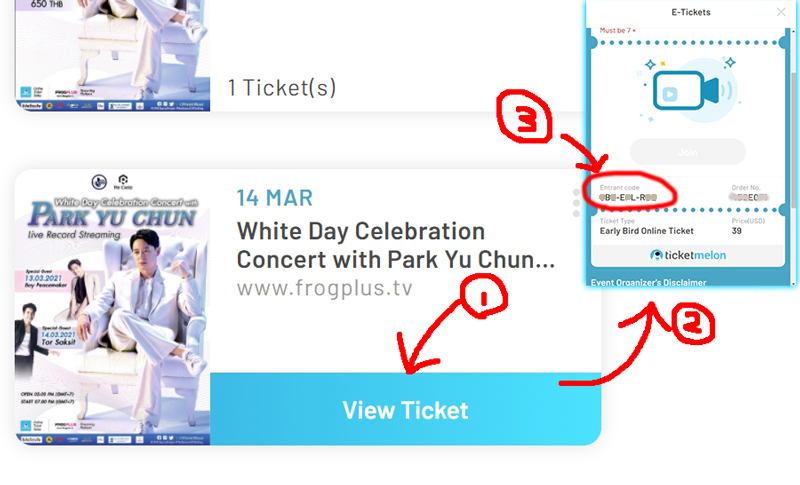Click the video camera streaming icon
The width and height of the screenshot is (800, 485).
point(686,90)
